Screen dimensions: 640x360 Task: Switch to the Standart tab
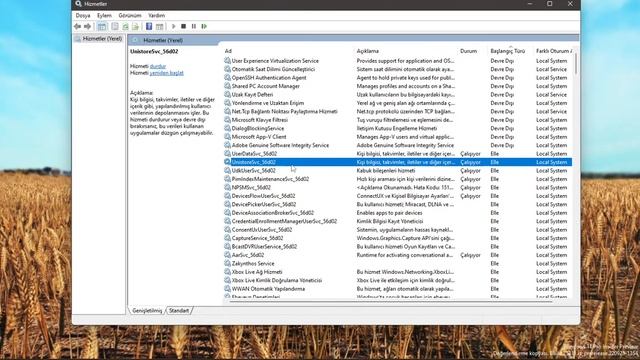coord(179,311)
